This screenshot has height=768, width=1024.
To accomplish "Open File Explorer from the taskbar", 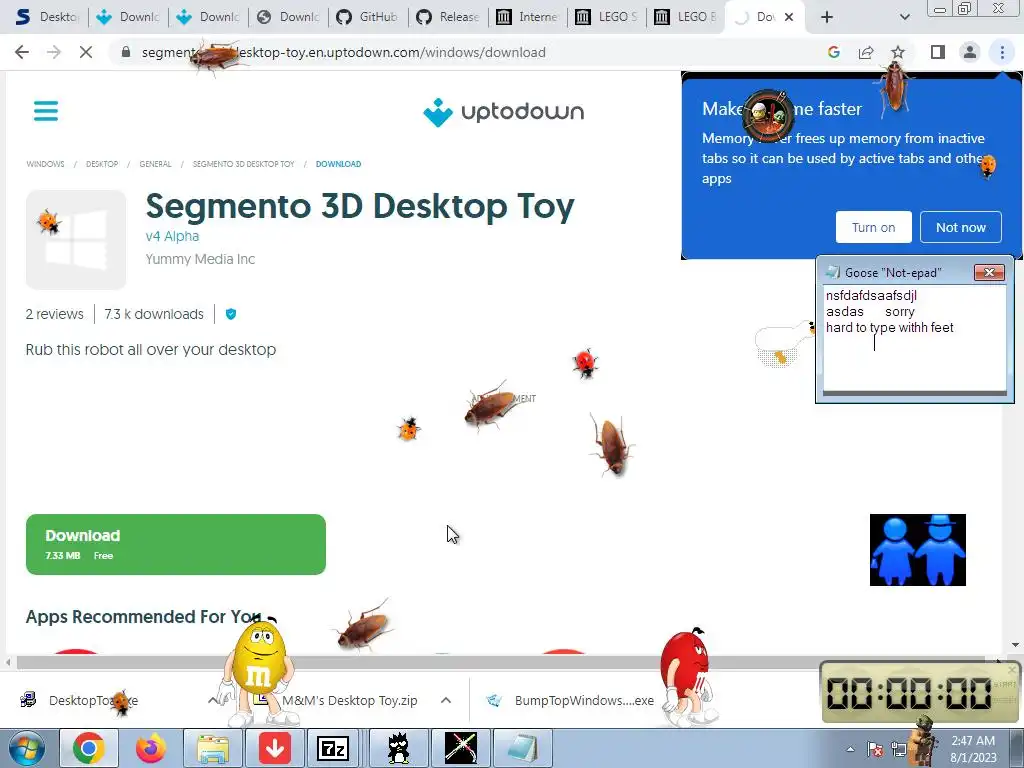I will click(x=213, y=748).
